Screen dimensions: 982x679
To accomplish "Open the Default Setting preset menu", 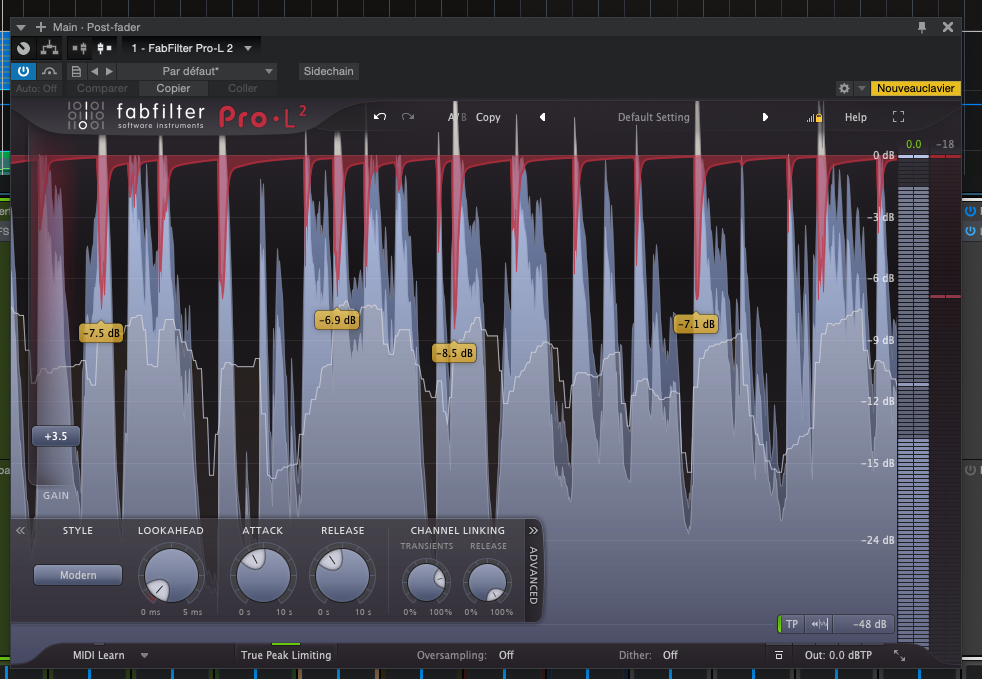I will pyautogui.click(x=653, y=117).
